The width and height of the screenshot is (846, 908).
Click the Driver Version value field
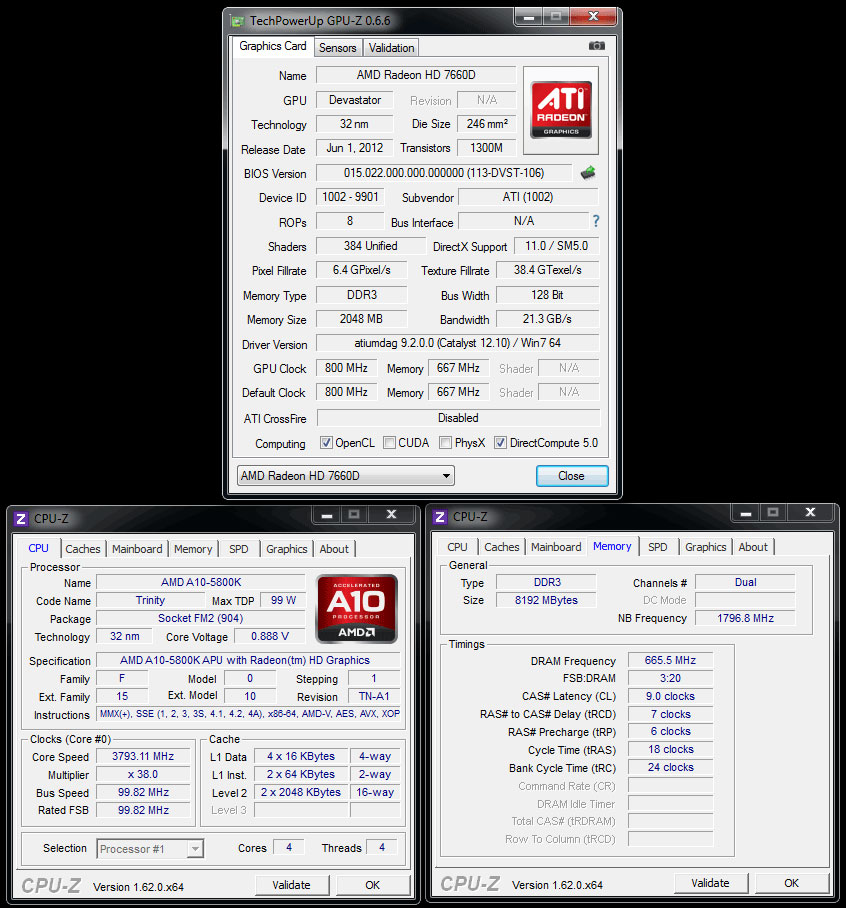click(457, 343)
